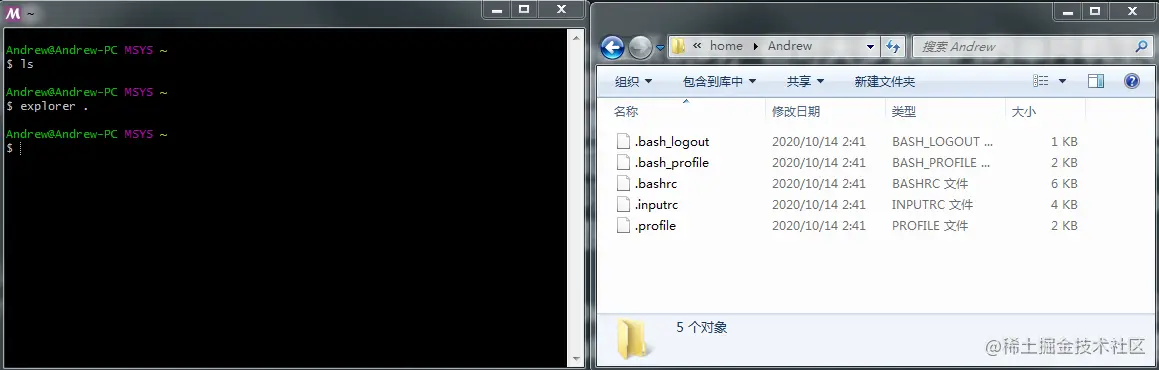Click the .profile file icon
Image resolution: width=1159 pixels, height=370 pixels.
[x=623, y=225]
